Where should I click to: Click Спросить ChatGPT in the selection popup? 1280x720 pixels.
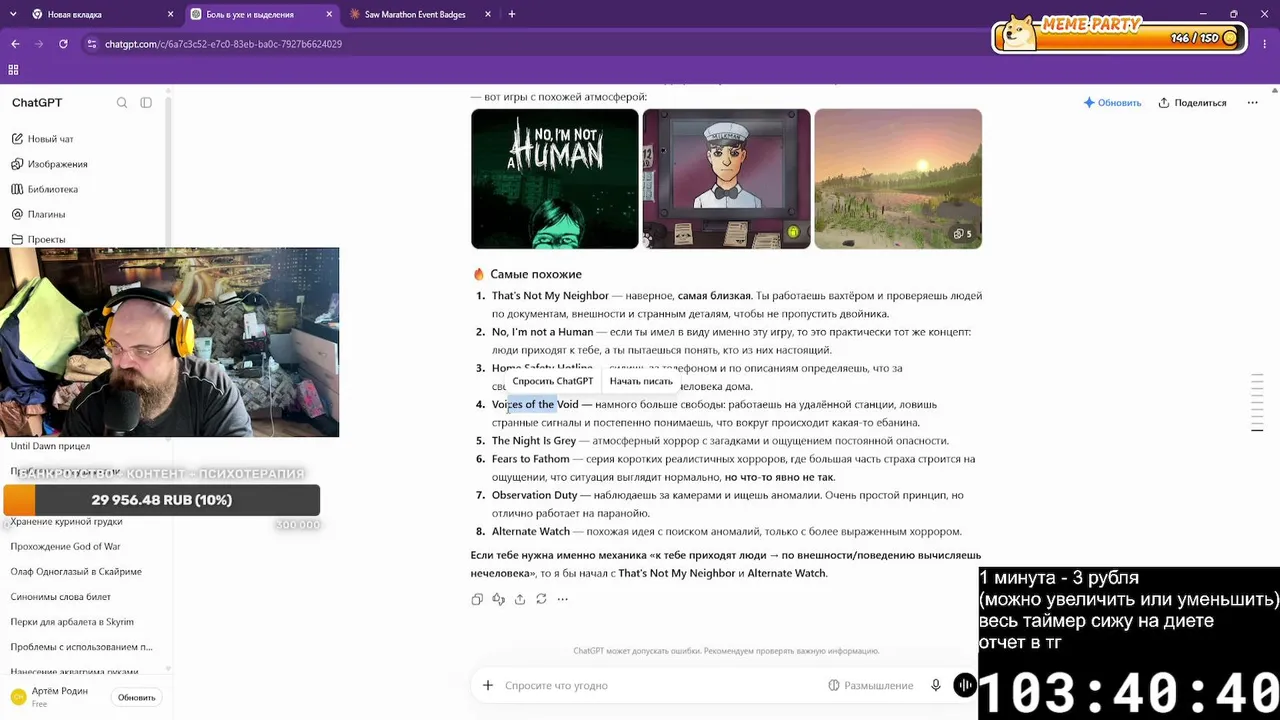[x=553, y=381]
